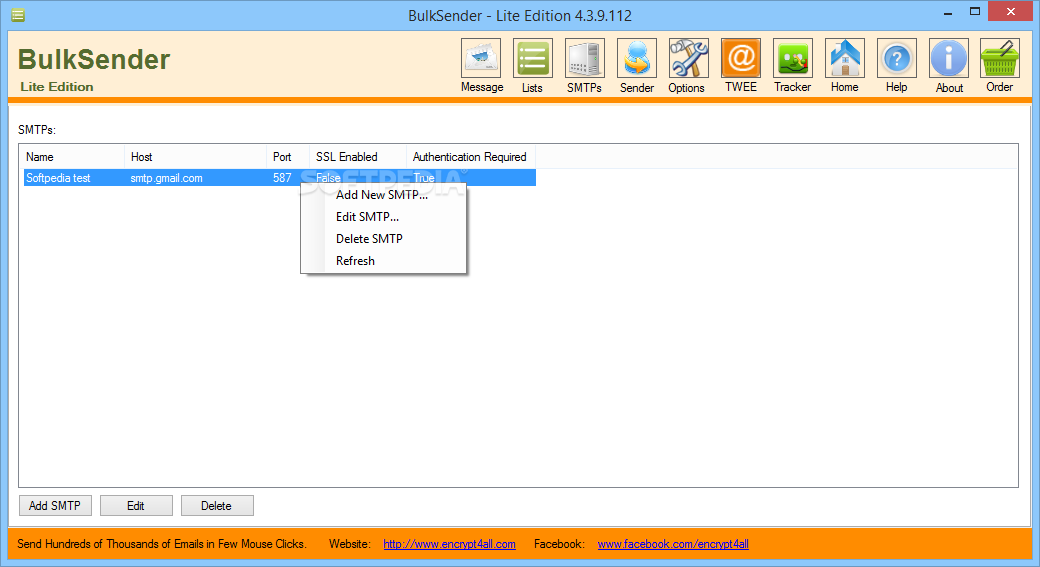Screen dimensions: 1040x567
Task: Sort by the Host column header
Action: coord(195,157)
